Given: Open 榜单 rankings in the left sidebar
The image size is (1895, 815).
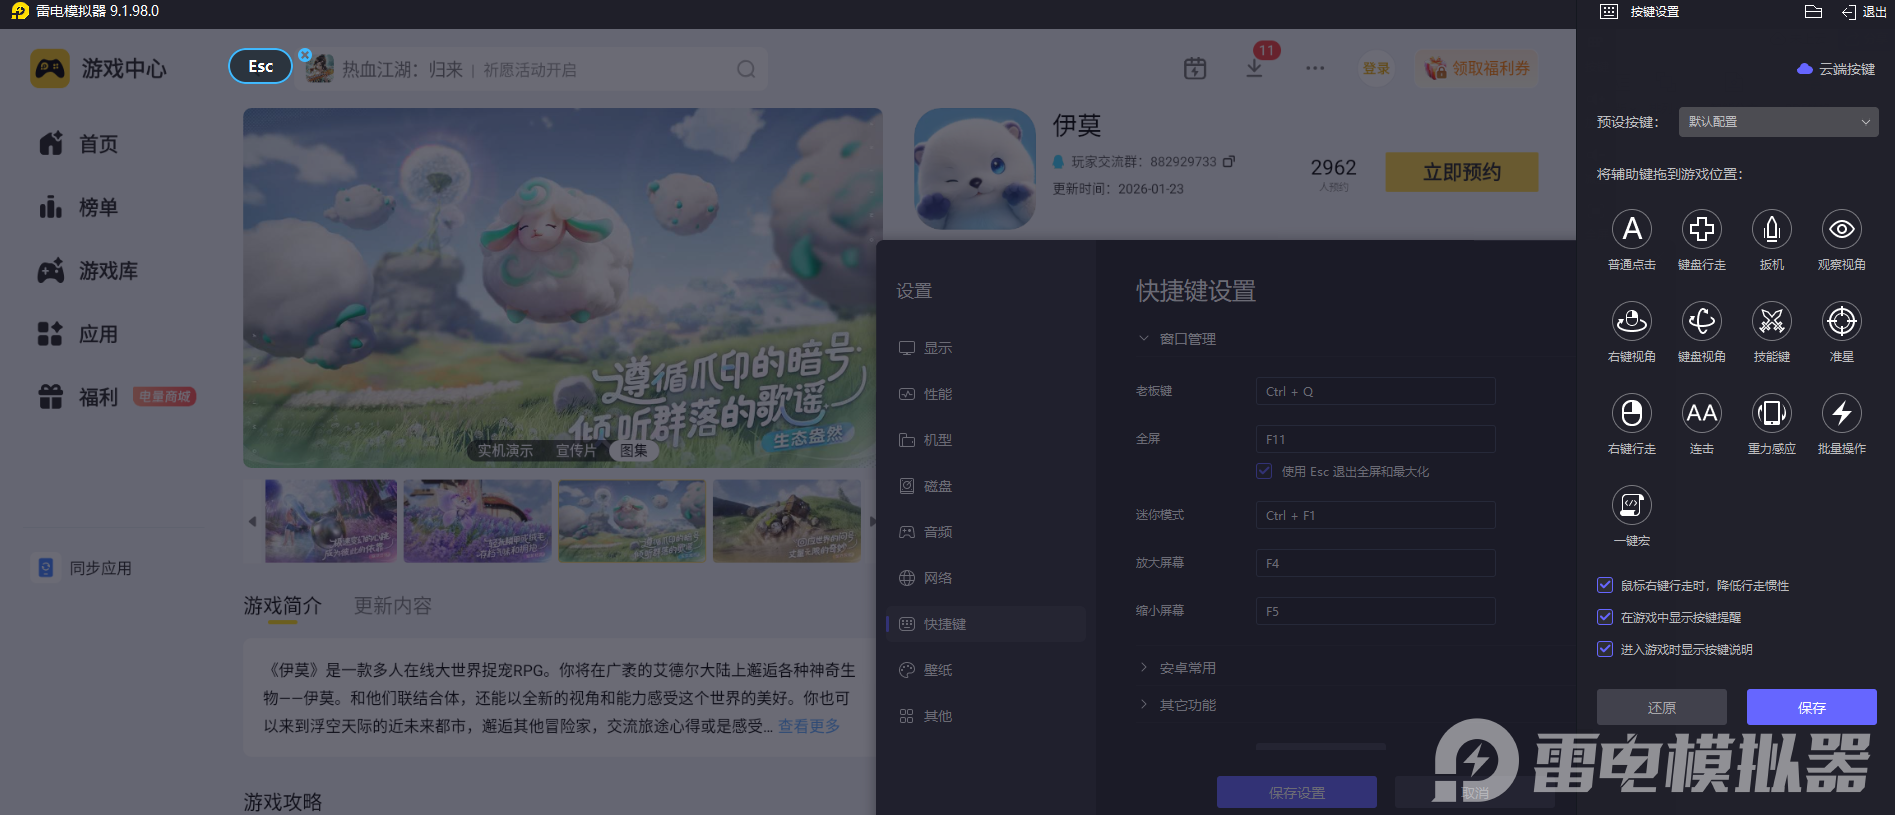Looking at the screenshot, I should coord(79,207).
